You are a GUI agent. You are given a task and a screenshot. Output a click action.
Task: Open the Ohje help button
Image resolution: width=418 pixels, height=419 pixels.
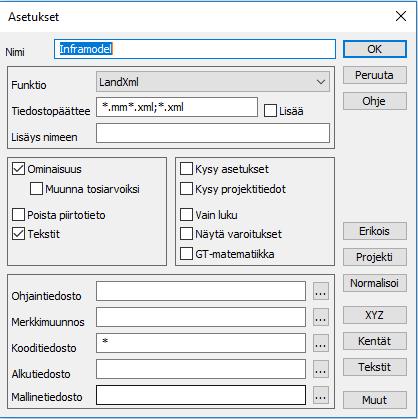(x=375, y=101)
